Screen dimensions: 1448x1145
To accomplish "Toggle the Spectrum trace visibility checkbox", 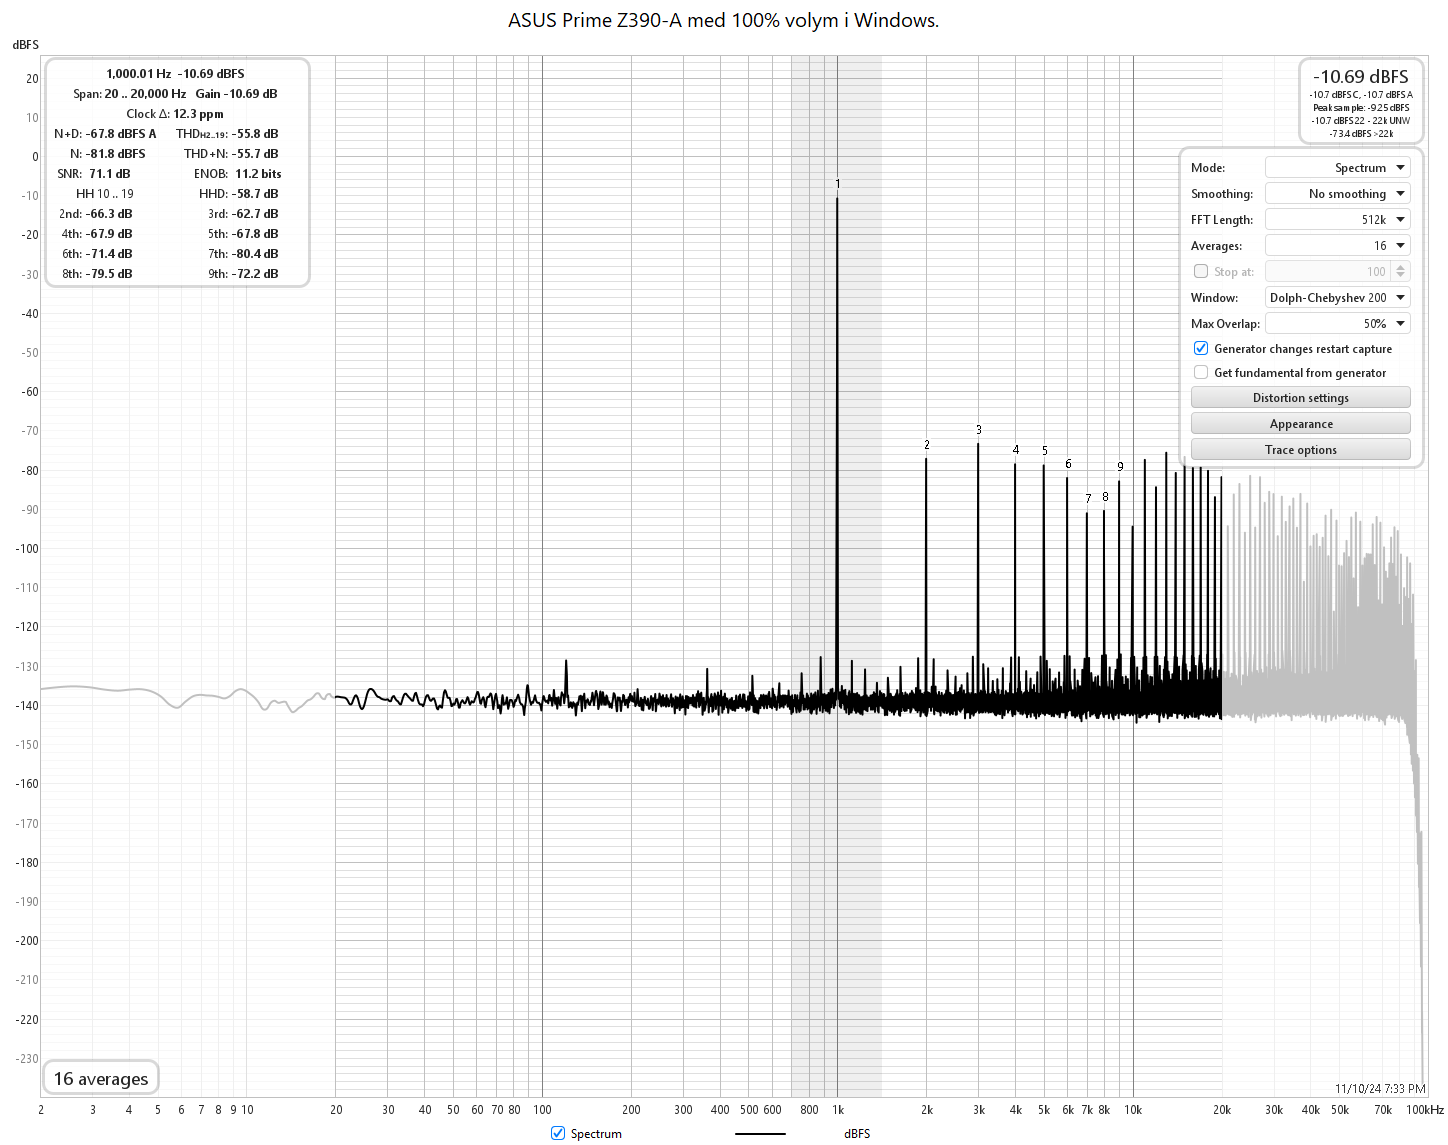I will (557, 1133).
